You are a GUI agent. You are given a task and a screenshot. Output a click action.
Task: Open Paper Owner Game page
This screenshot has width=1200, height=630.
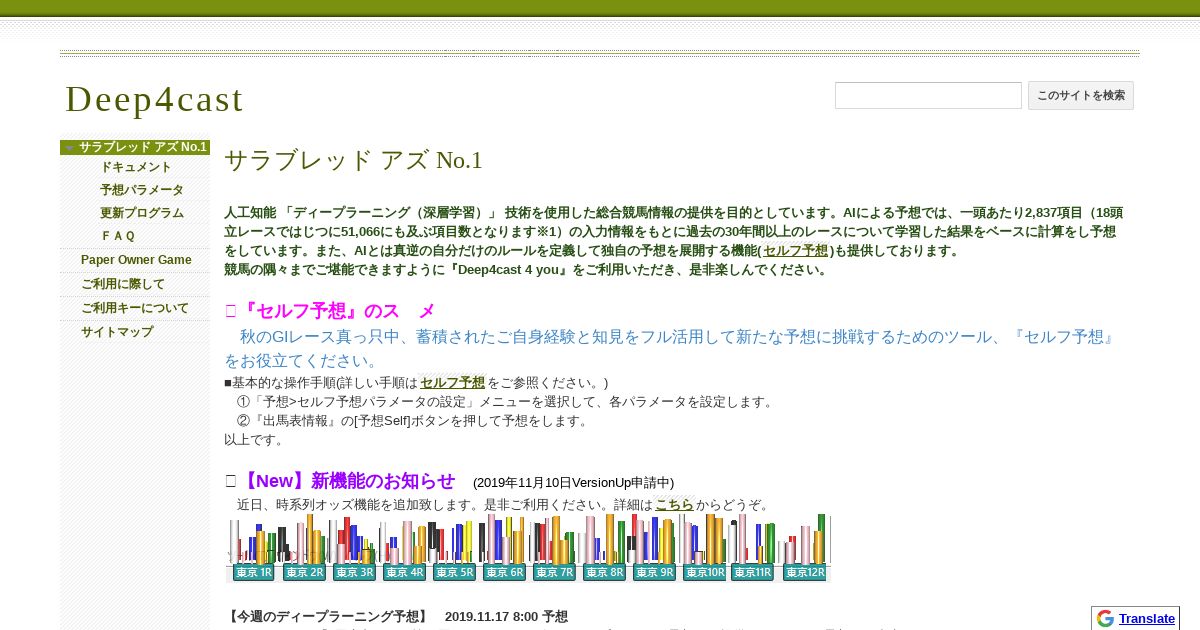136,260
